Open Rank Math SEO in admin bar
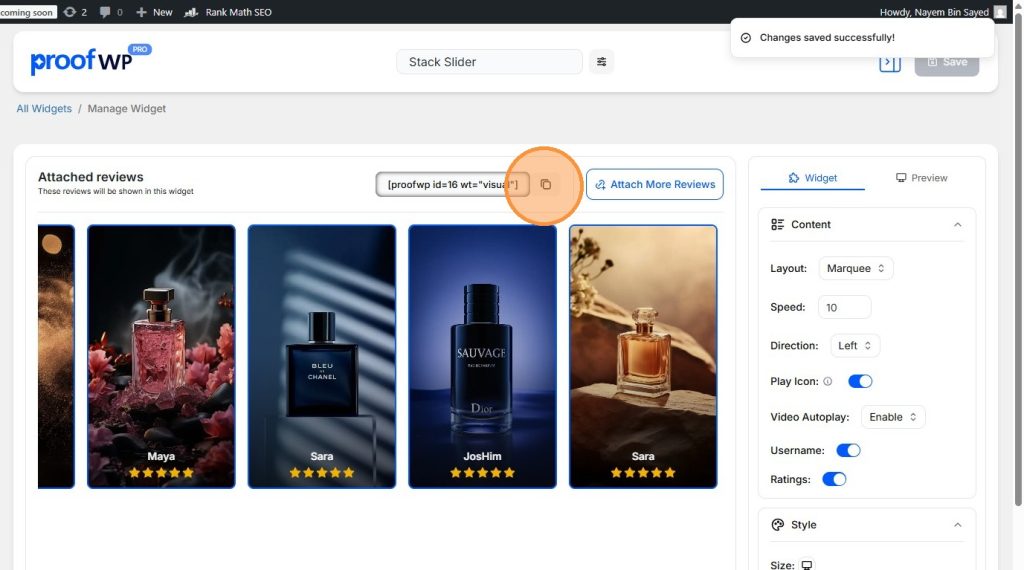The width and height of the screenshot is (1024, 570). pos(228,12)
